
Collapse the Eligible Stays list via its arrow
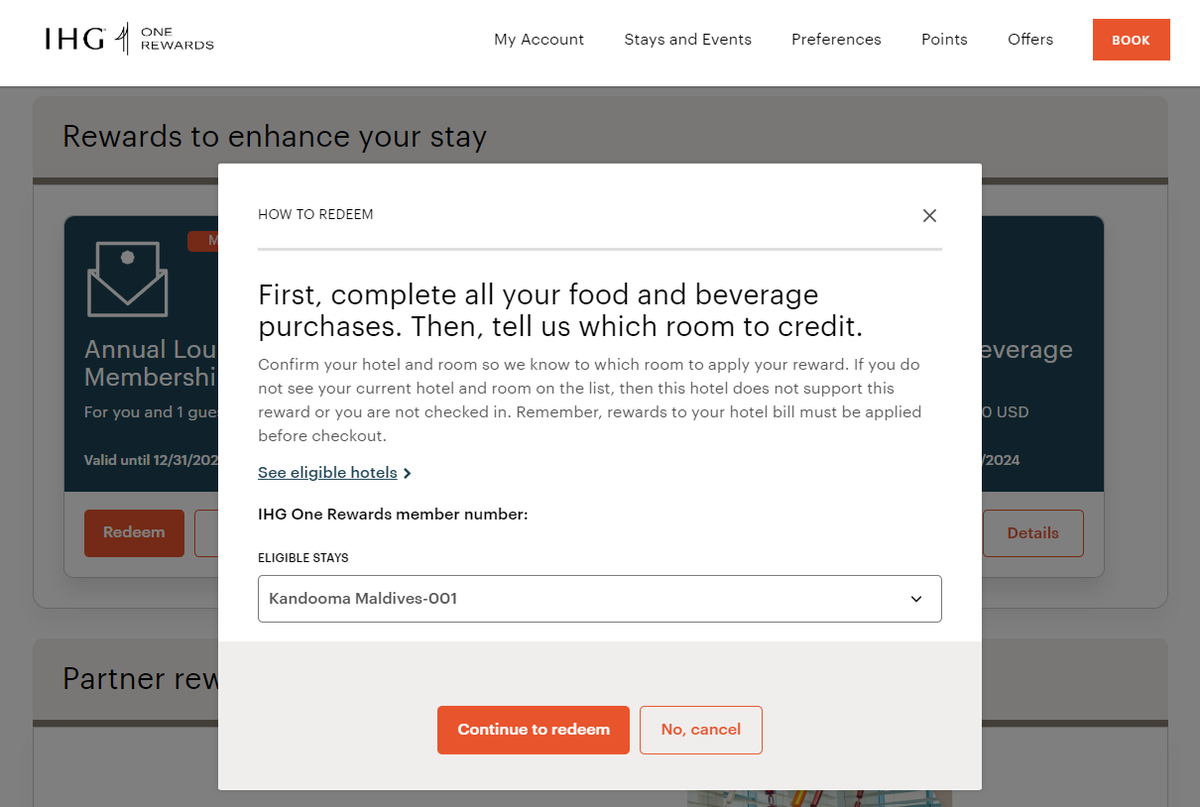point(916,598)
